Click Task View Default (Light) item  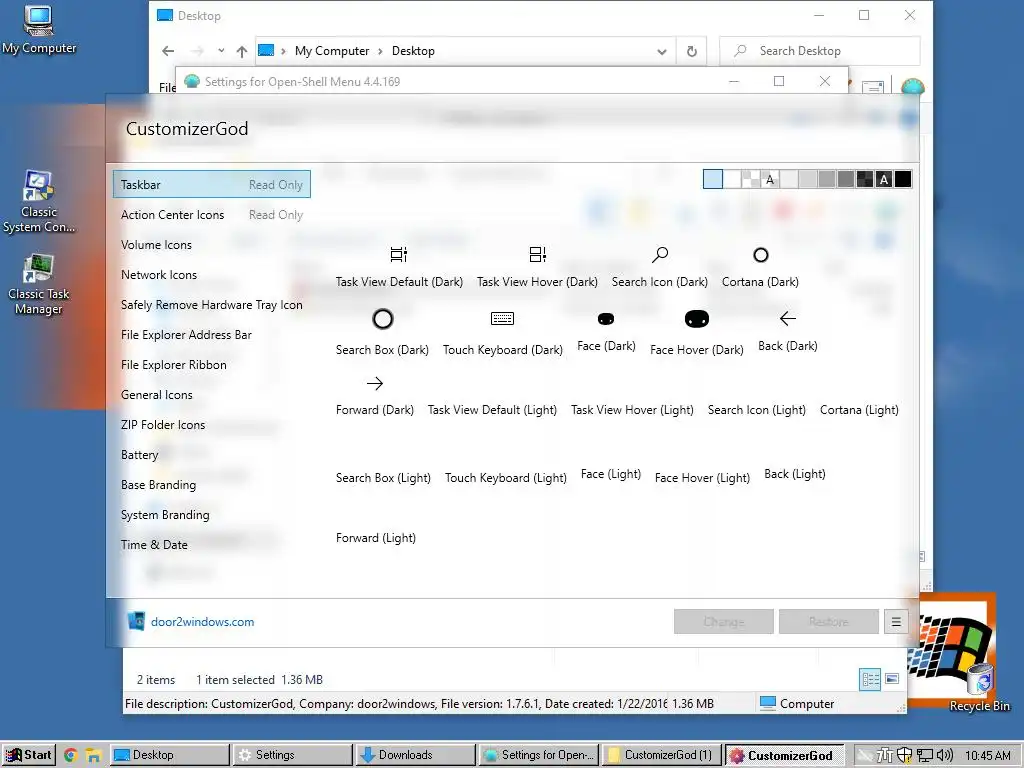pos(492,409)
